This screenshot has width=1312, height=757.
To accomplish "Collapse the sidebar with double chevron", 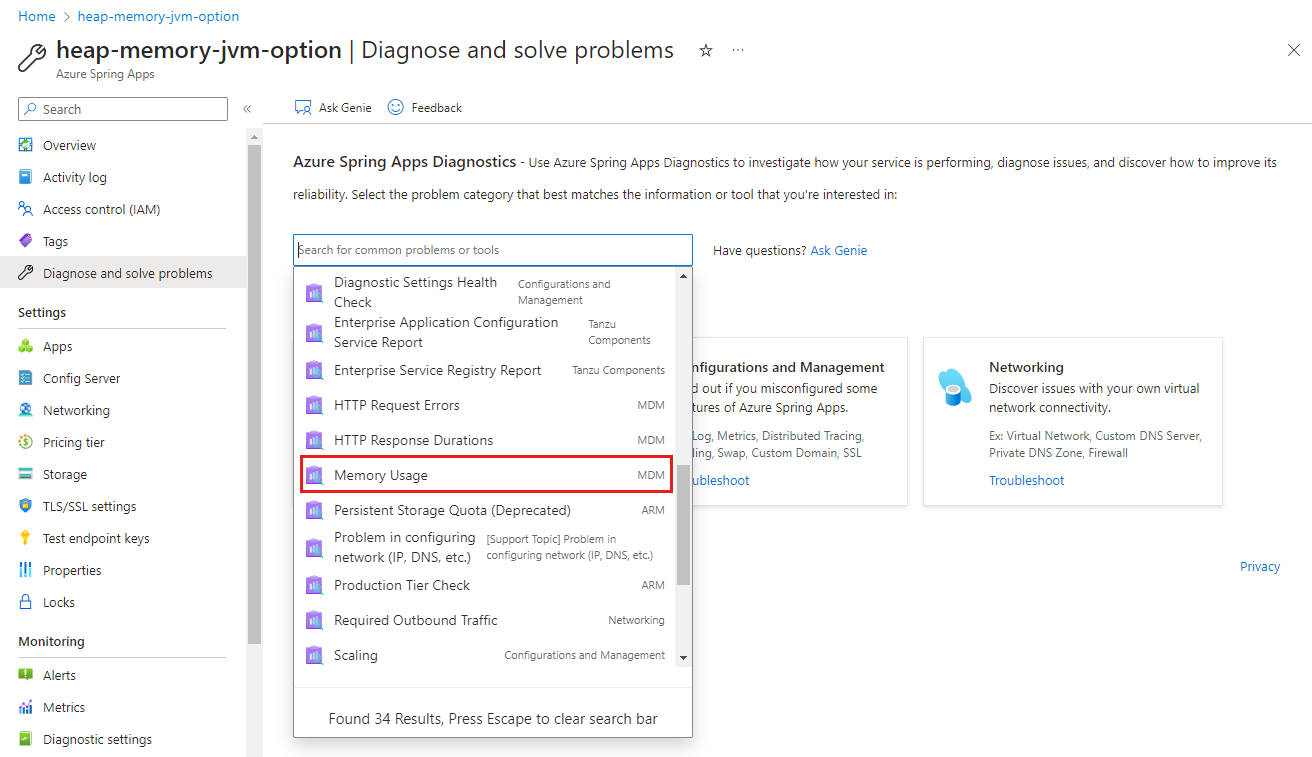I will (247, 109).
